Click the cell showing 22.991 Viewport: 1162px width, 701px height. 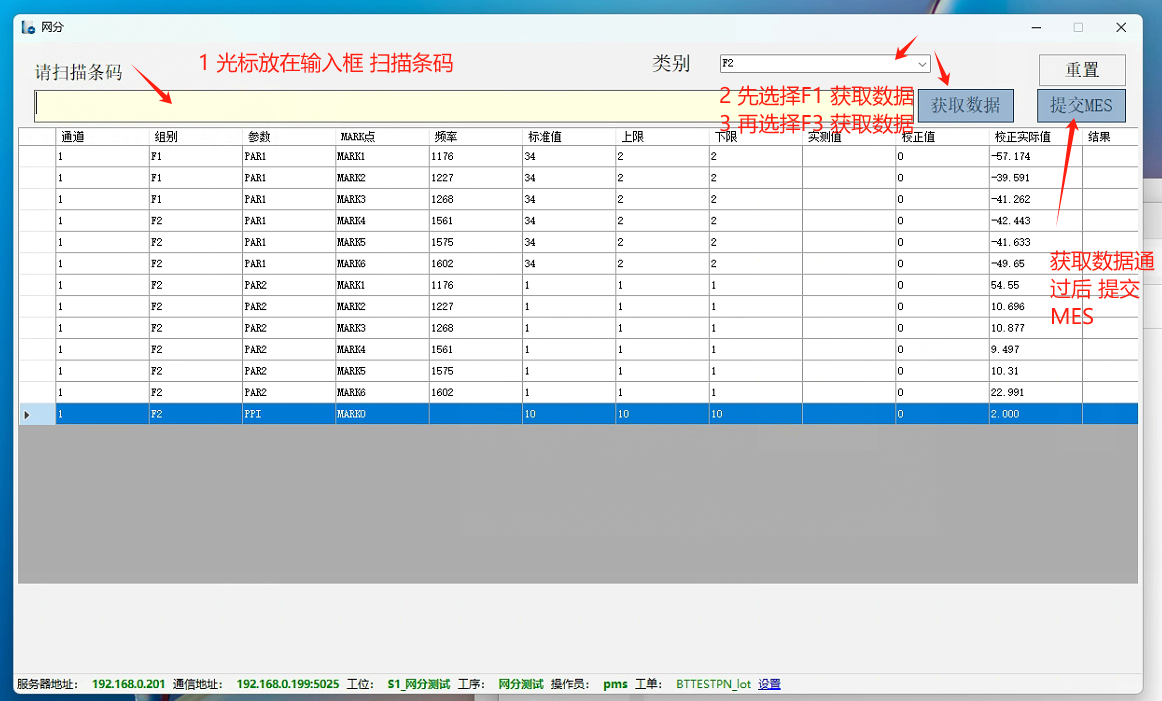click(1034, 392)
